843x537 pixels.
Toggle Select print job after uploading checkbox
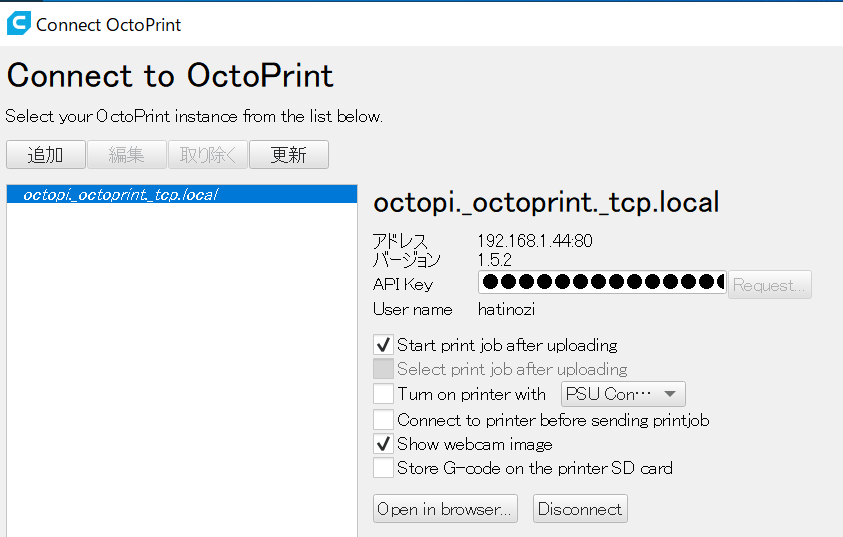[x=383, y=369]
